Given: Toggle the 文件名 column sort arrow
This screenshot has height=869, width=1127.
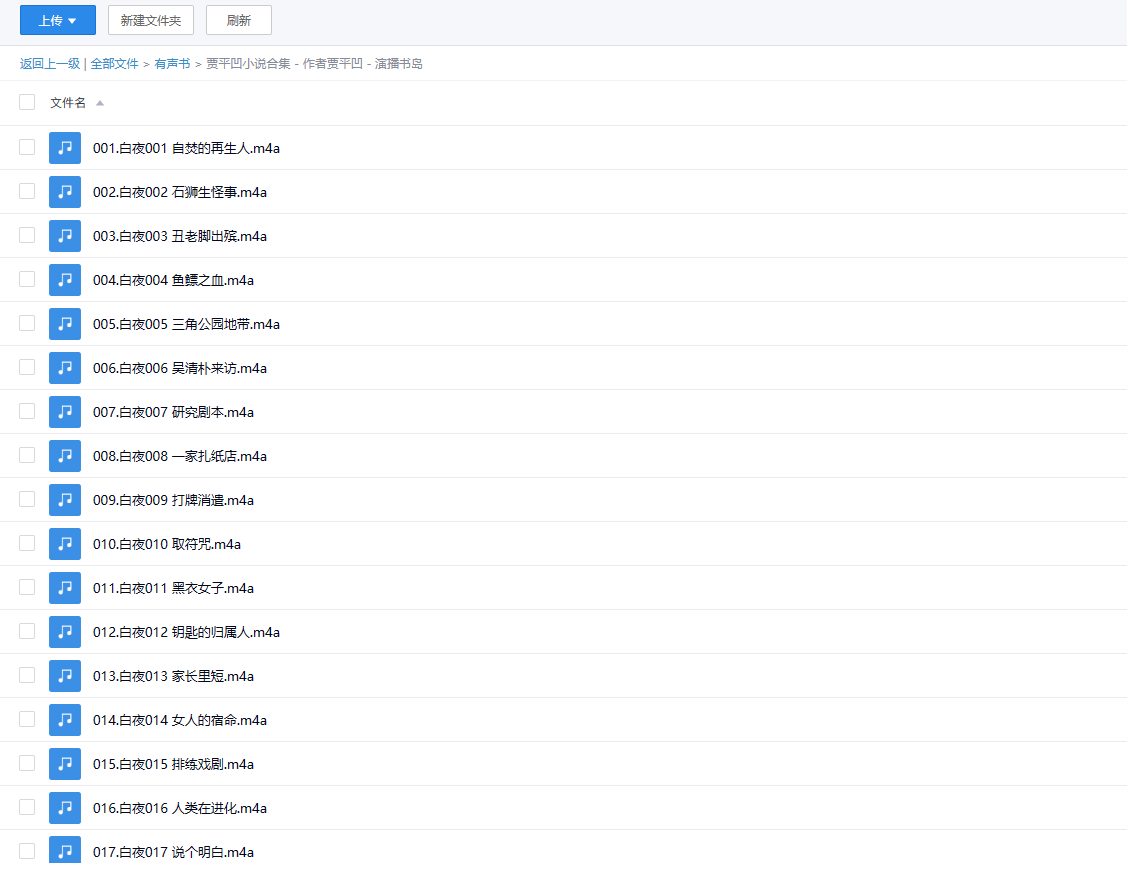Looking at the screenshot, I should pyautogui.click(x=99, y=102).
